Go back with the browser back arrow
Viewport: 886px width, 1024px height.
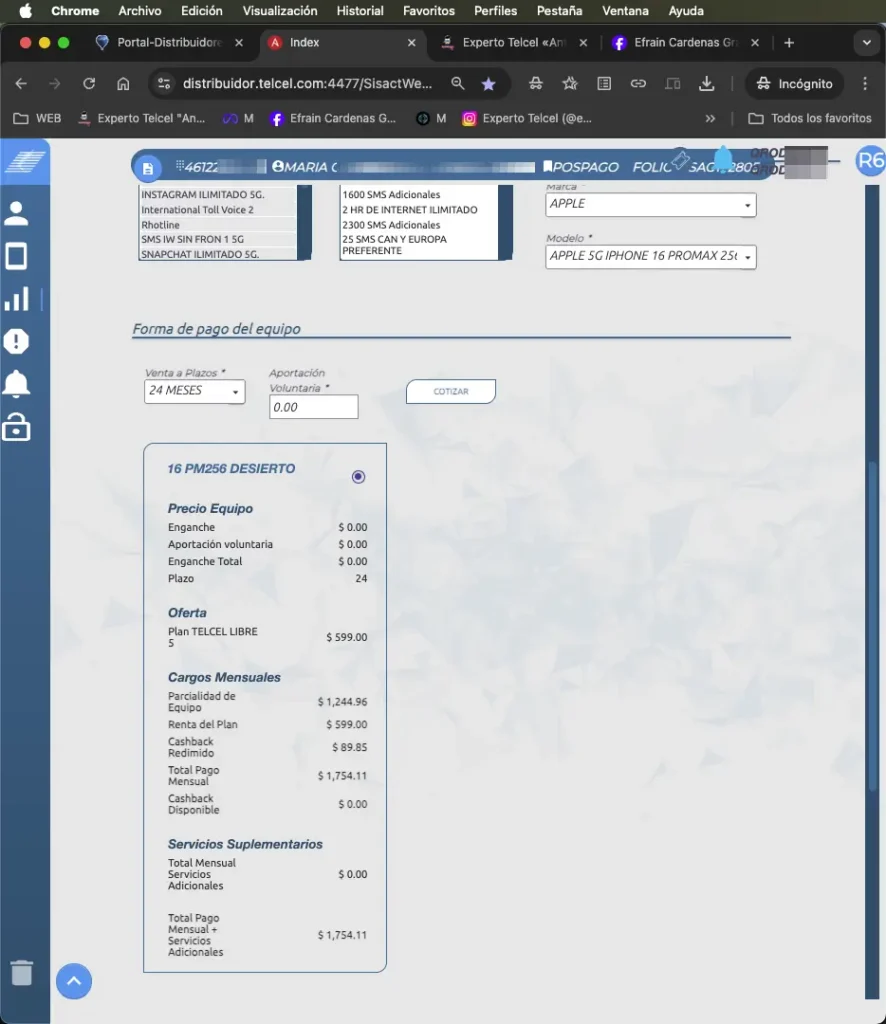click(x=21, y=84)
